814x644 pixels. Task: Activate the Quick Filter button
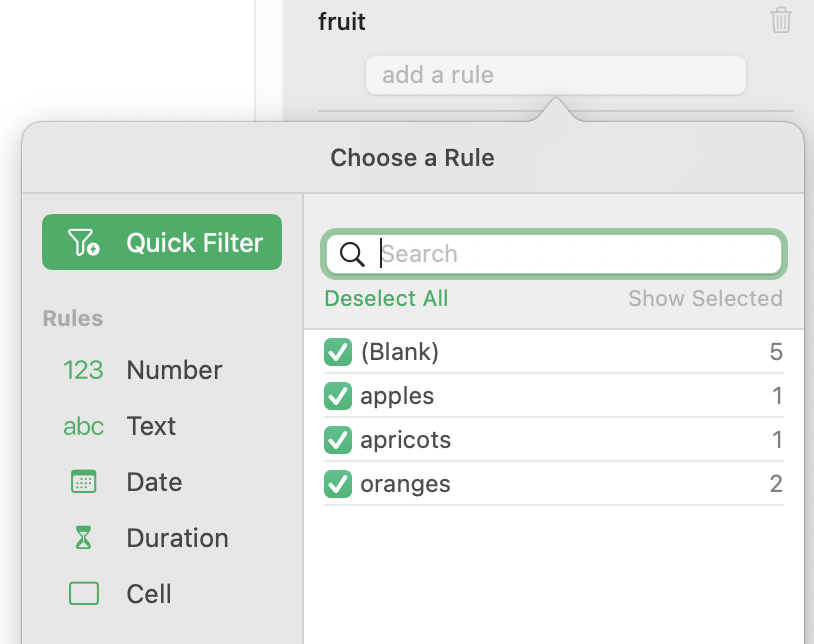click(162, 242)
